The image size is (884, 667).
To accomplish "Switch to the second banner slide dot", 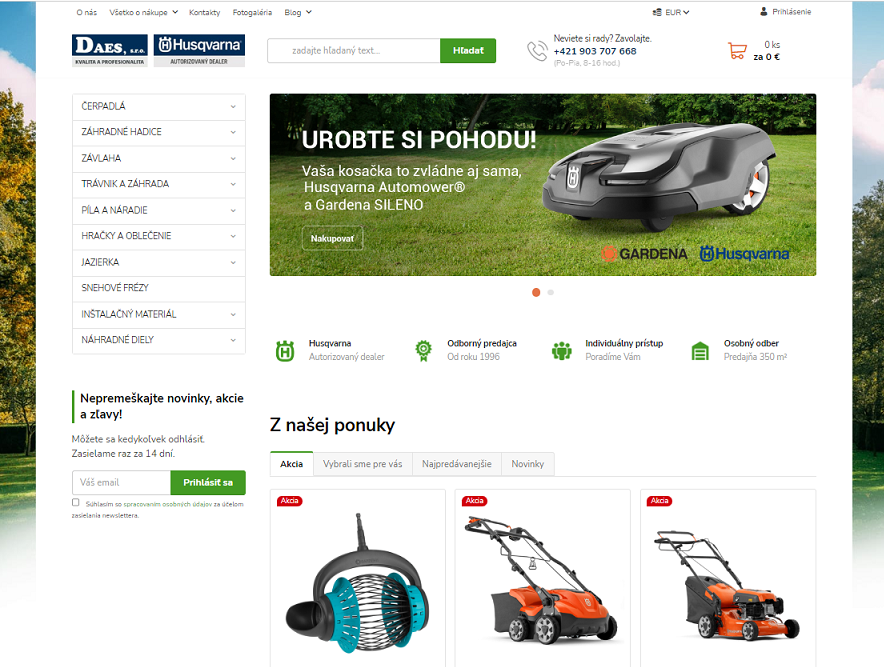I will coord(551,292).
